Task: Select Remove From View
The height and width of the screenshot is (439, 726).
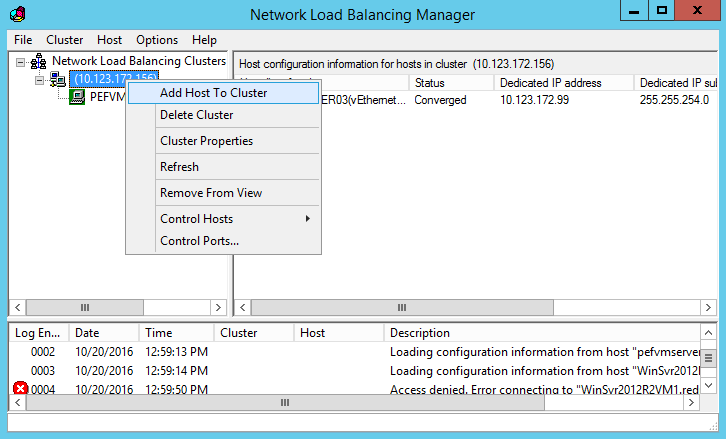Action: [211, 193]
